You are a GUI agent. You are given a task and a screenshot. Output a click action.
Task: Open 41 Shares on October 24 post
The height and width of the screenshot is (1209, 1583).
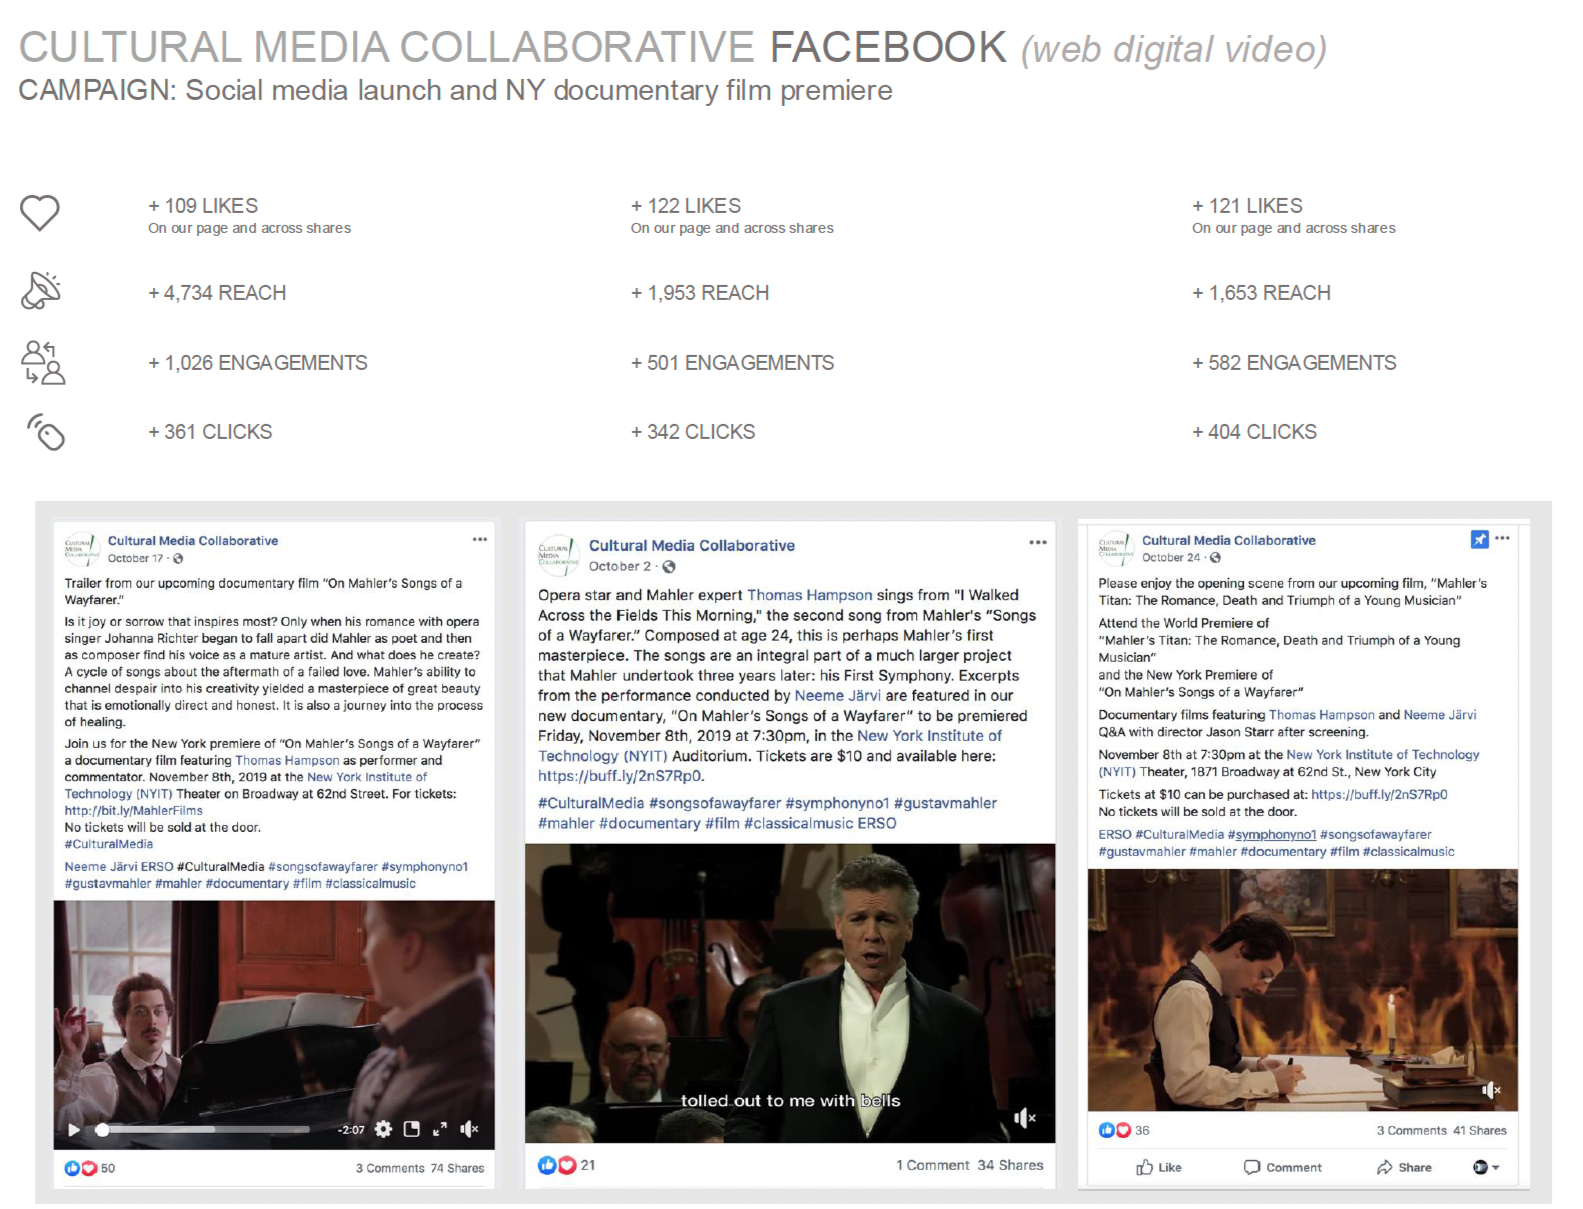tap(1479, 1130)
